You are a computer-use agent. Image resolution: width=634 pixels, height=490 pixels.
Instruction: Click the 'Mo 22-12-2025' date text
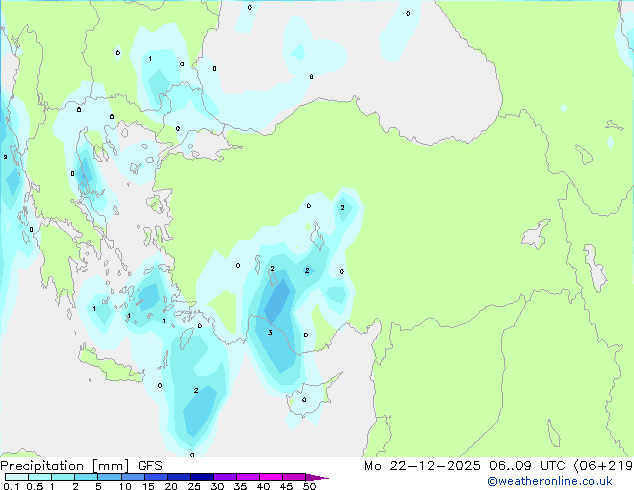click(x=422, y=466)
